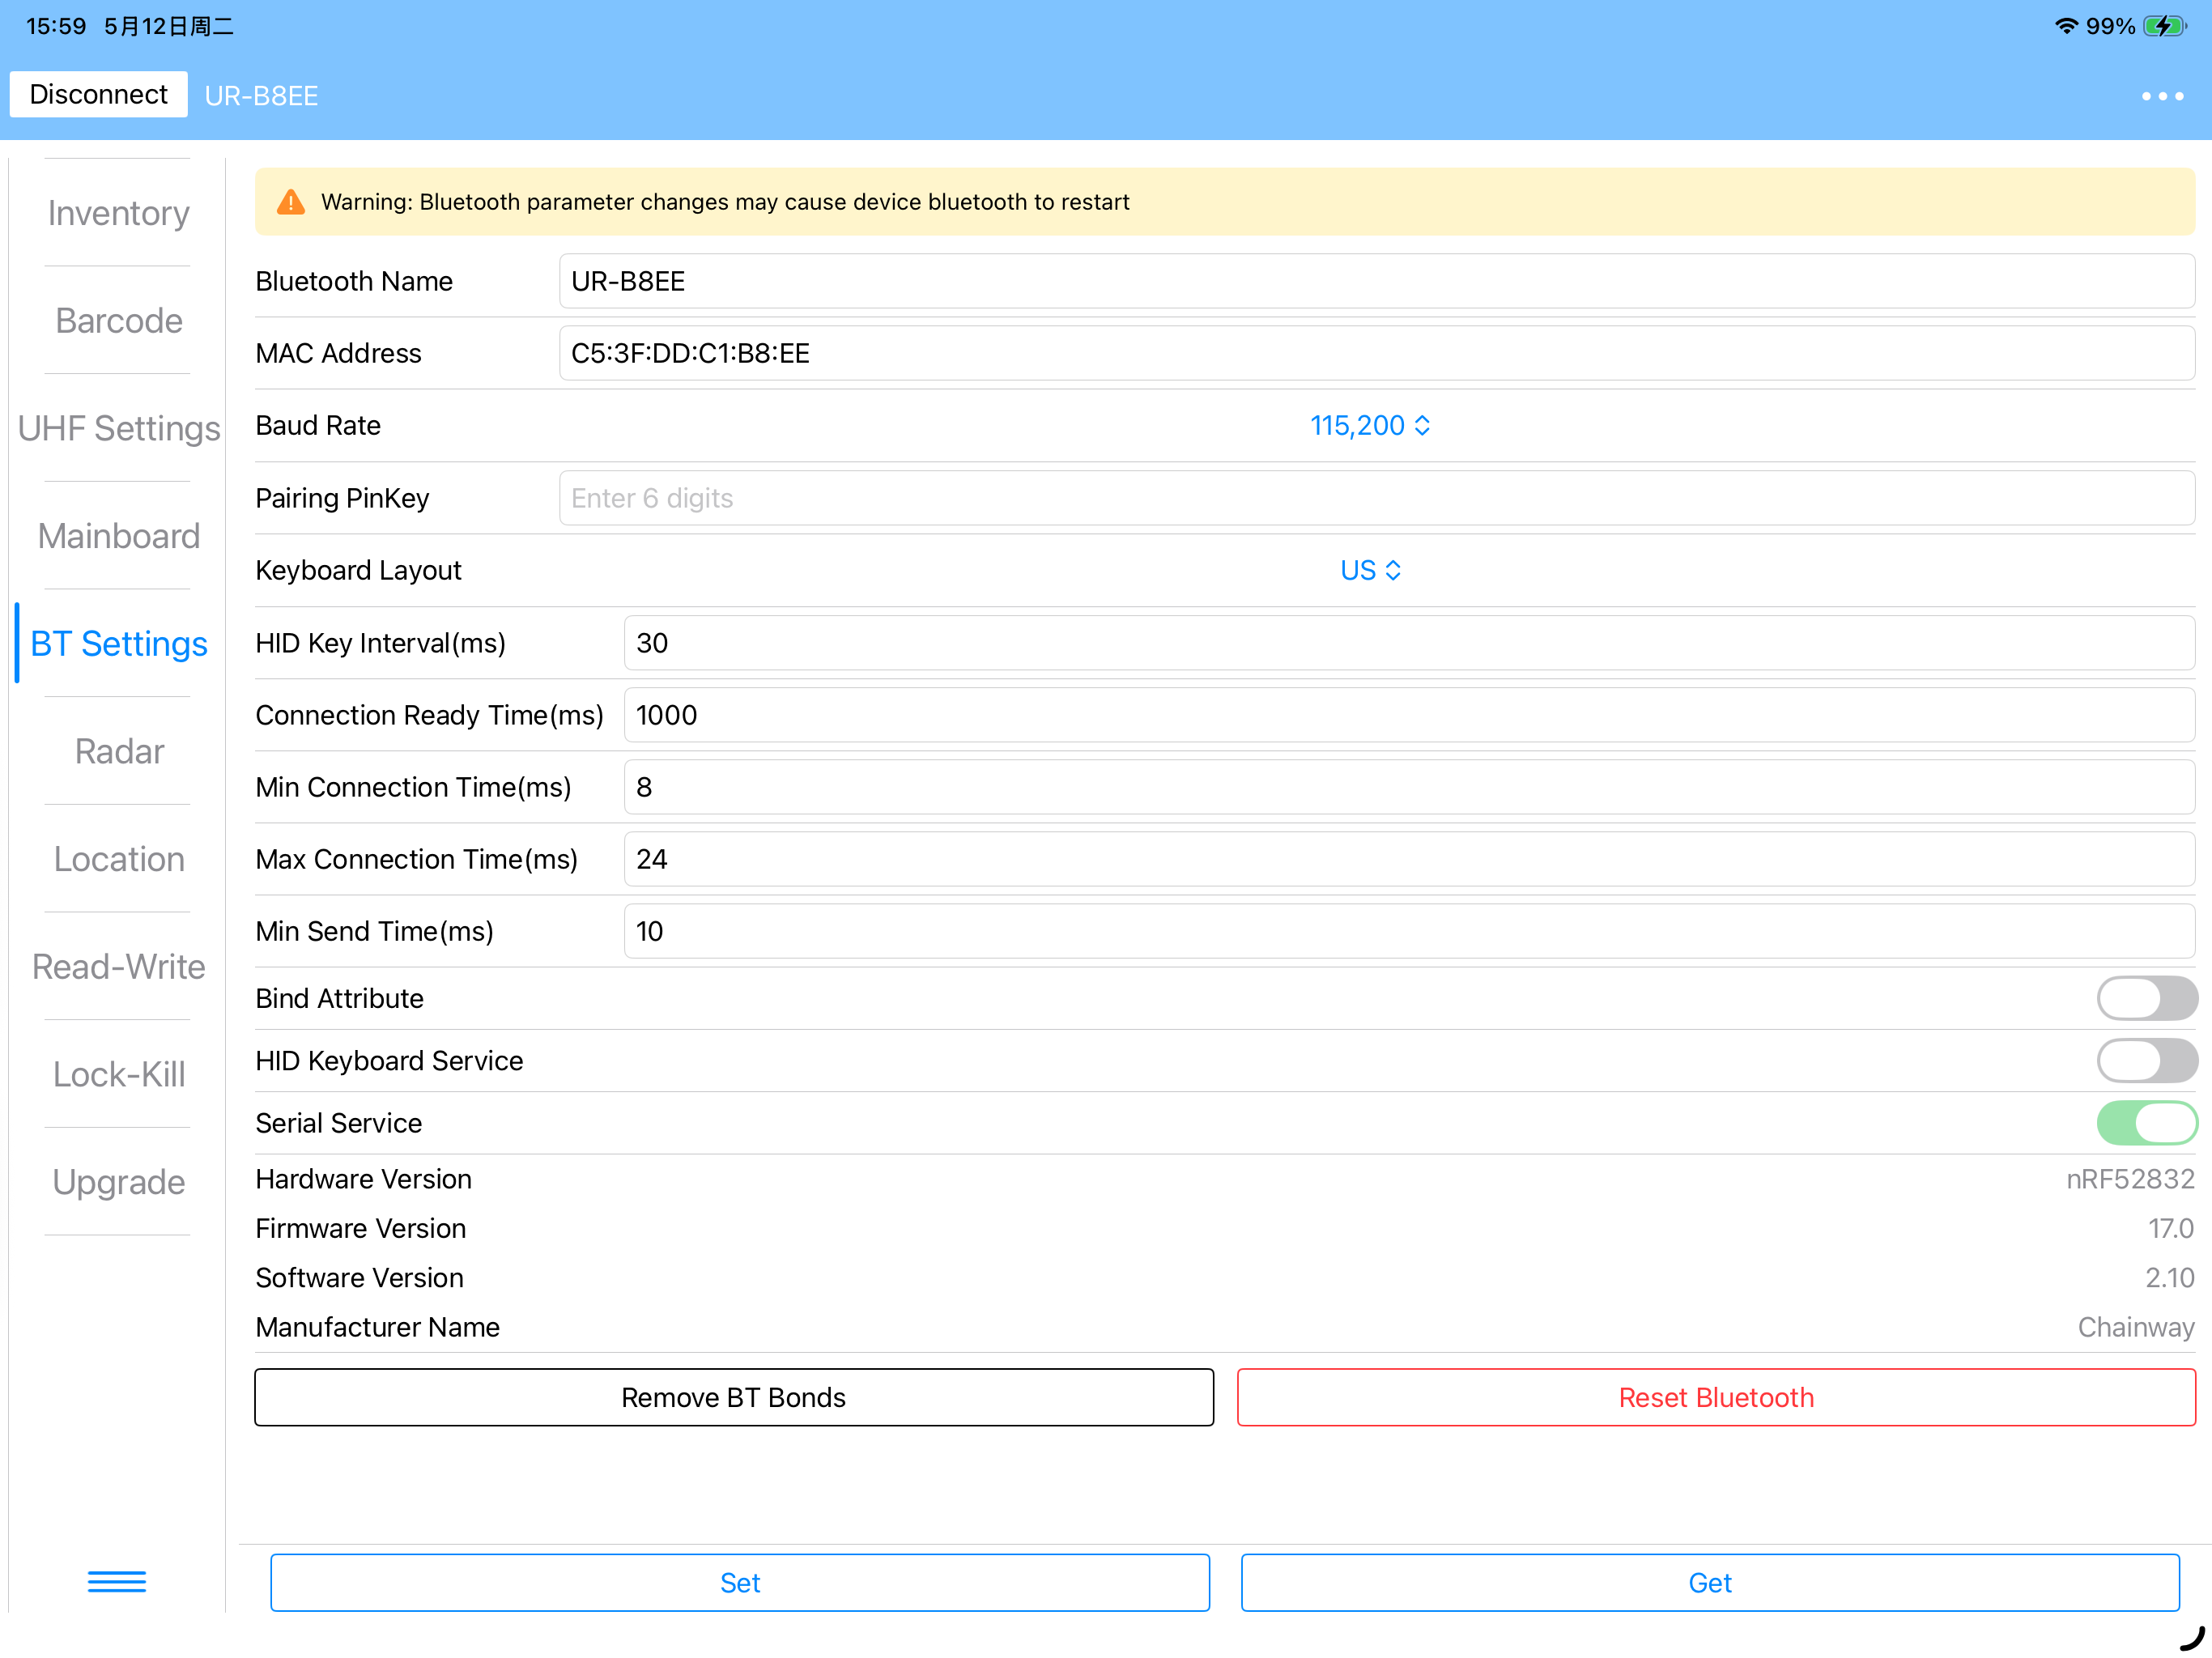Tap the Manufacturer Name label

pyautogui.click(x=377, y=1327)
